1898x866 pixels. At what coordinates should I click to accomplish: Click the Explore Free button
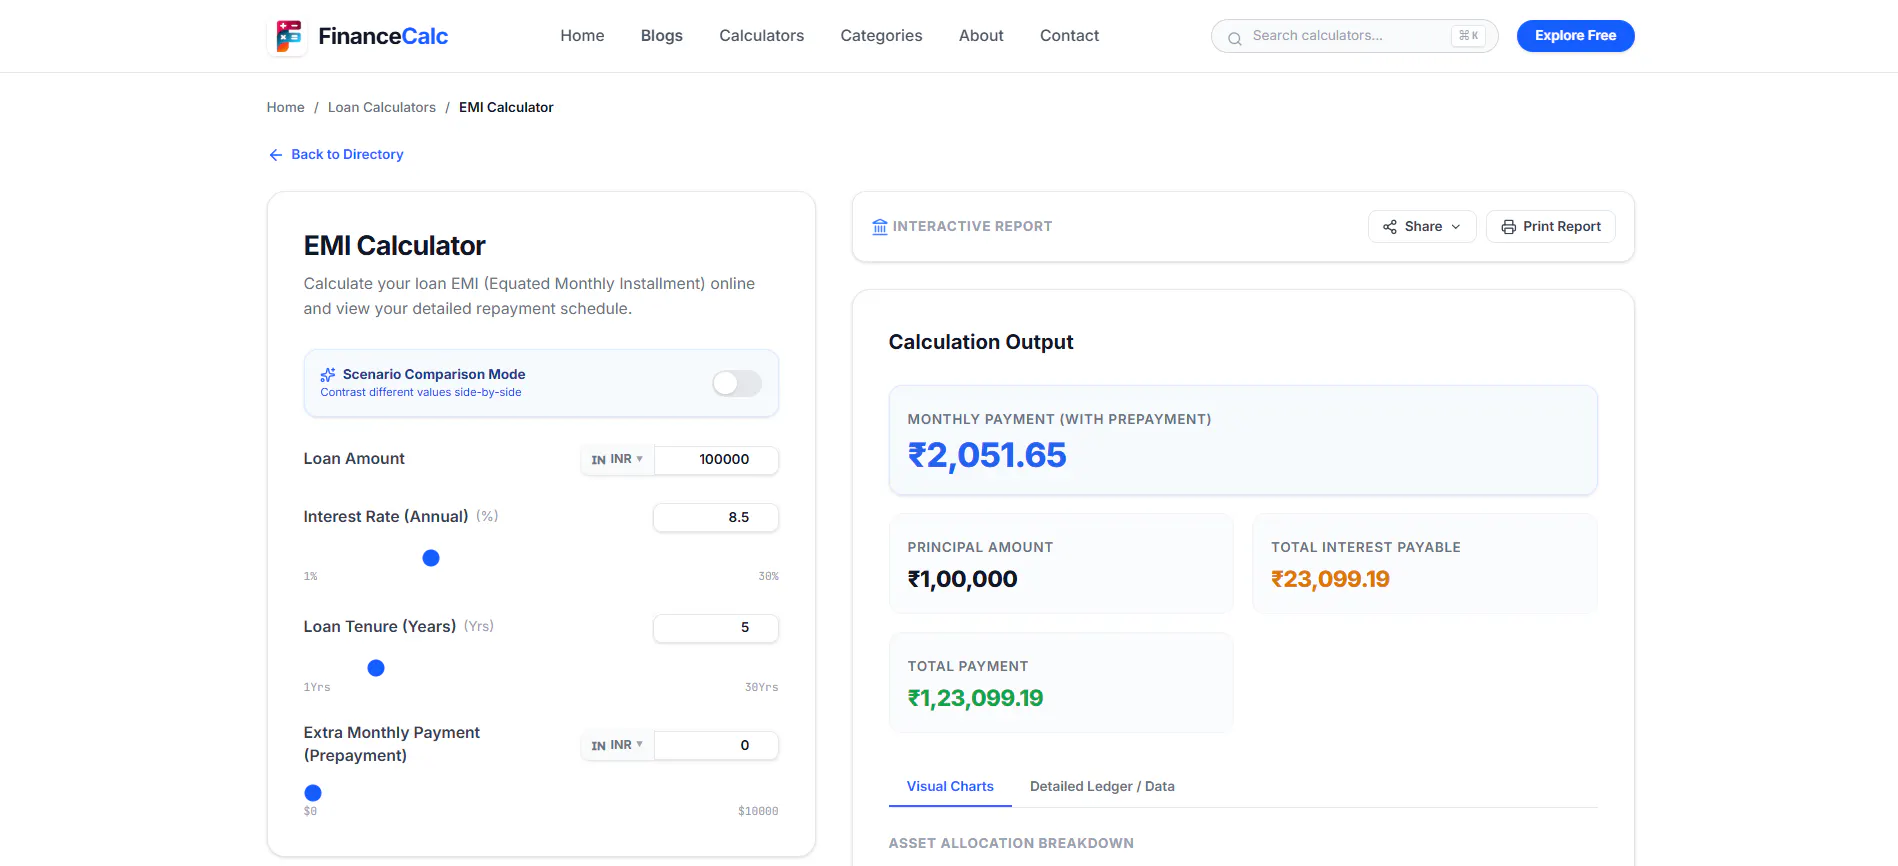click(x=1575, y=36)
